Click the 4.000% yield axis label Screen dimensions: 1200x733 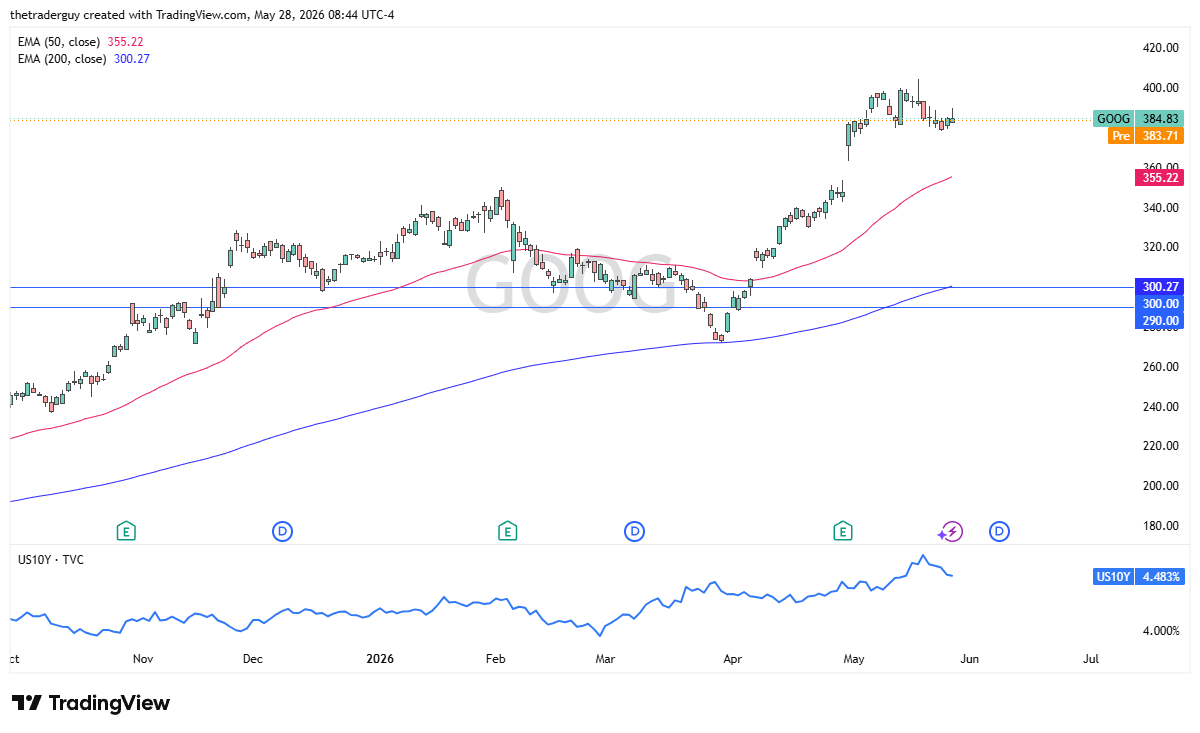[x=1160, y=631]
